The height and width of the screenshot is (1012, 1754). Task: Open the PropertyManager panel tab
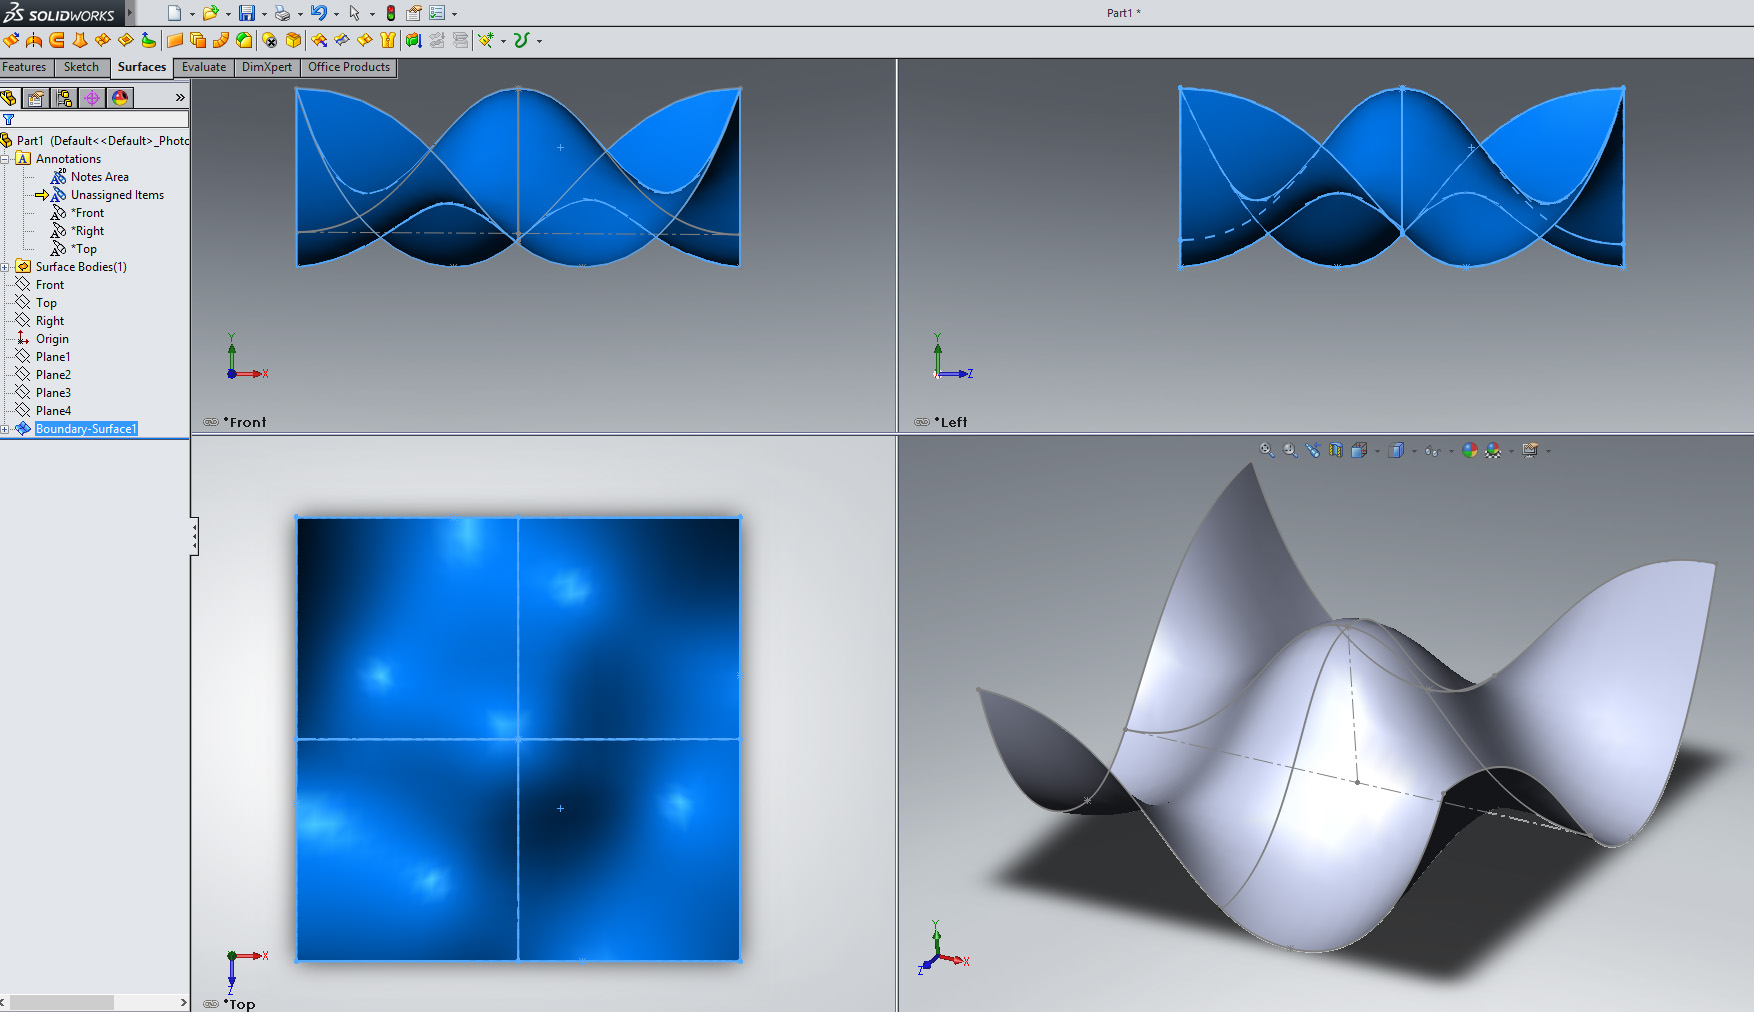36,98
